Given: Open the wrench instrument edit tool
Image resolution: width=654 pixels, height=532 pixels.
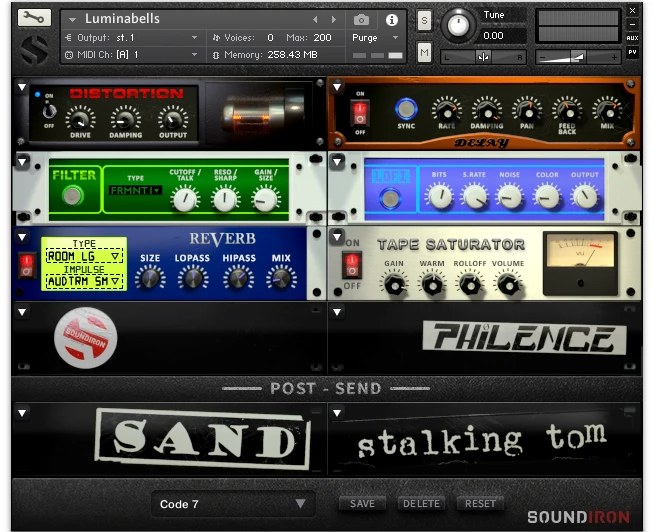Looking at the screenshot, I should tap(34, 18).
